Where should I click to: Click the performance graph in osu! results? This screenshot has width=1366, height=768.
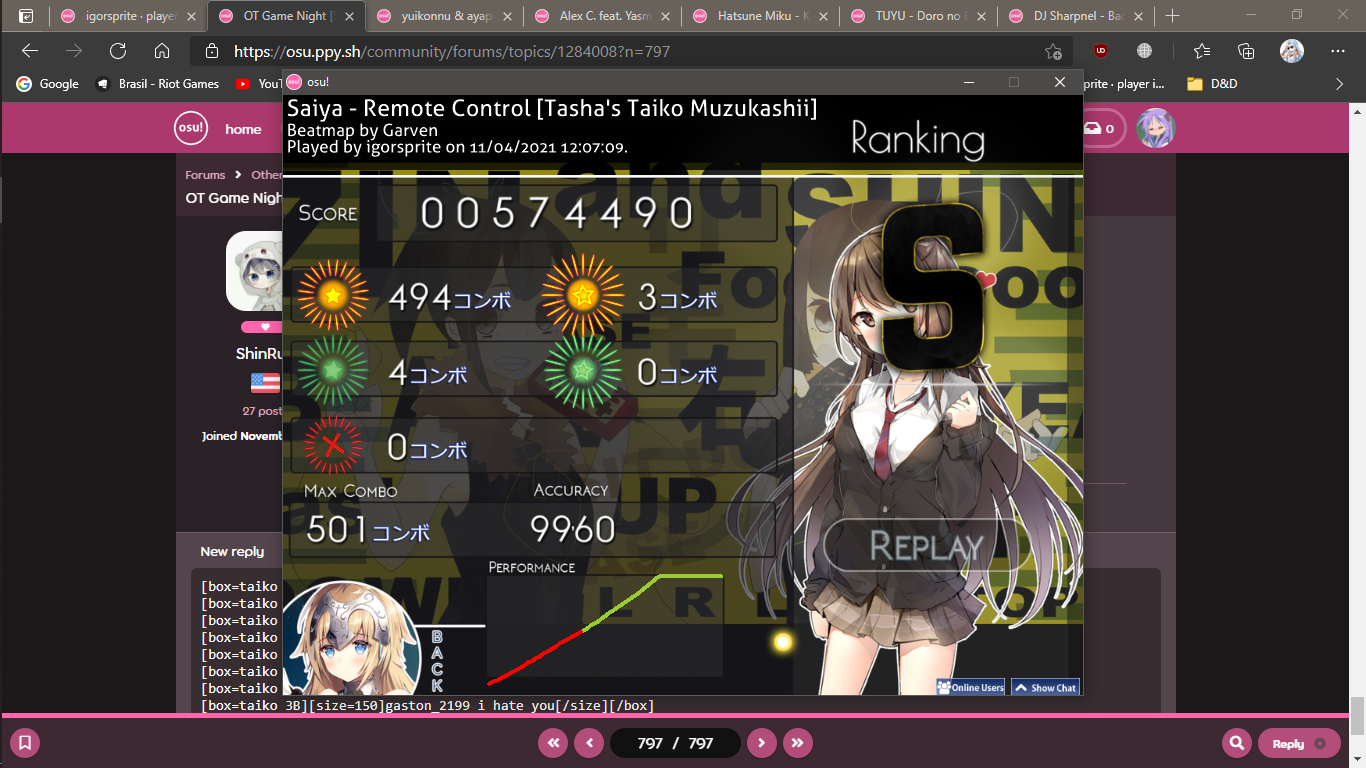click(x=605, y=628)
